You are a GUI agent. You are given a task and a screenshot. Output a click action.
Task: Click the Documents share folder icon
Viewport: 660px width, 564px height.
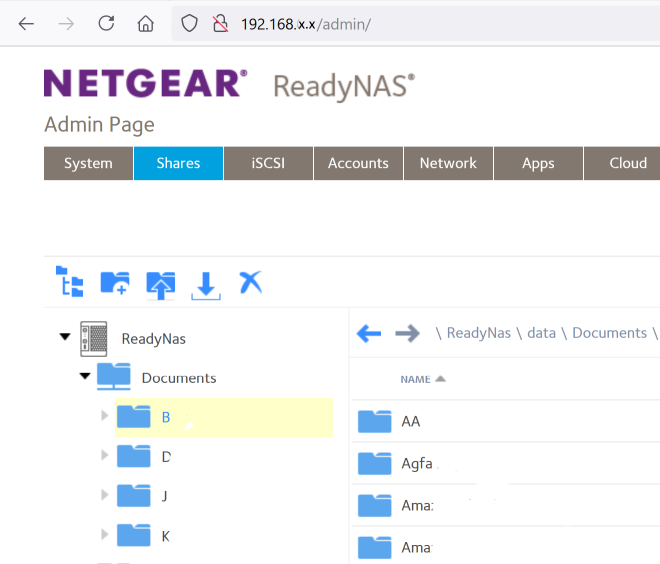(114, 376)
